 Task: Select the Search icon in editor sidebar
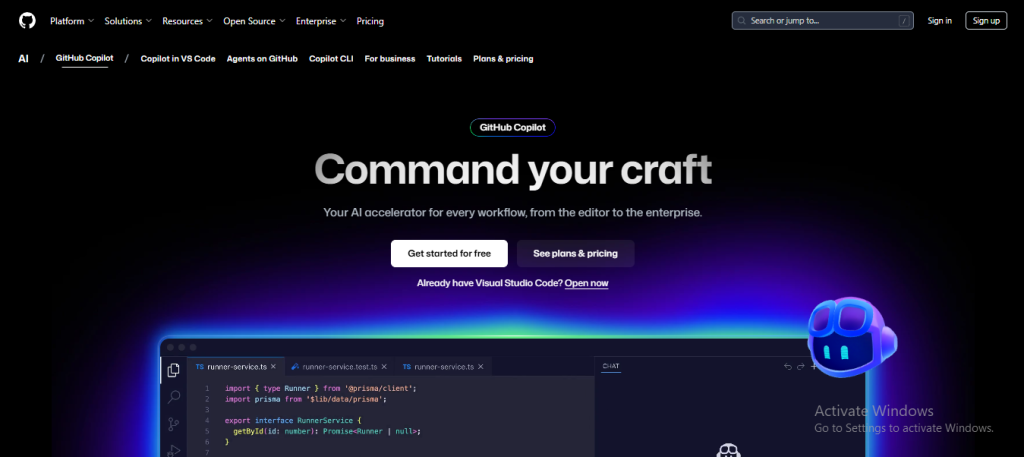[174, 397]
